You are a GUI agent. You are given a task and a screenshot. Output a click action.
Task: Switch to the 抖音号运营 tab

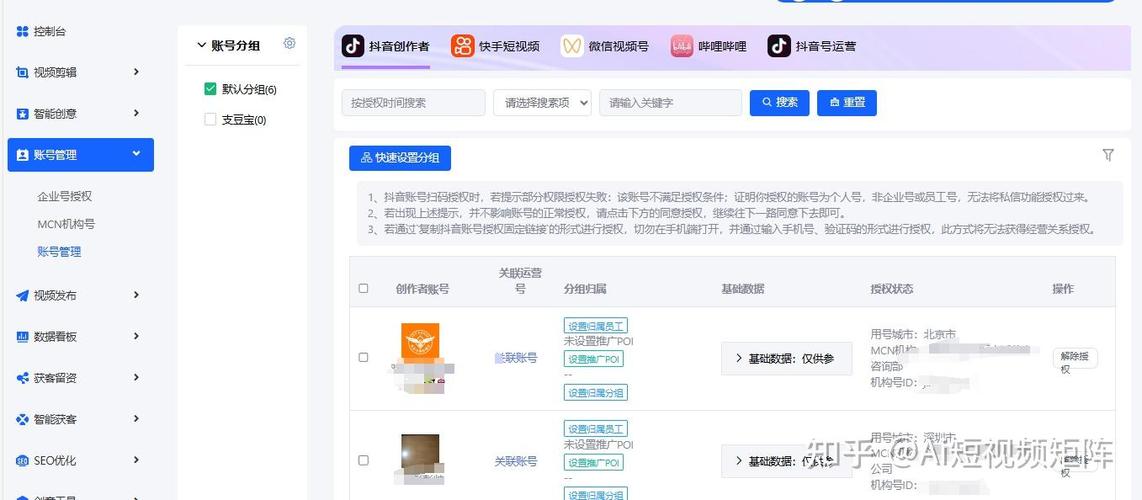(x=811, y=47)
